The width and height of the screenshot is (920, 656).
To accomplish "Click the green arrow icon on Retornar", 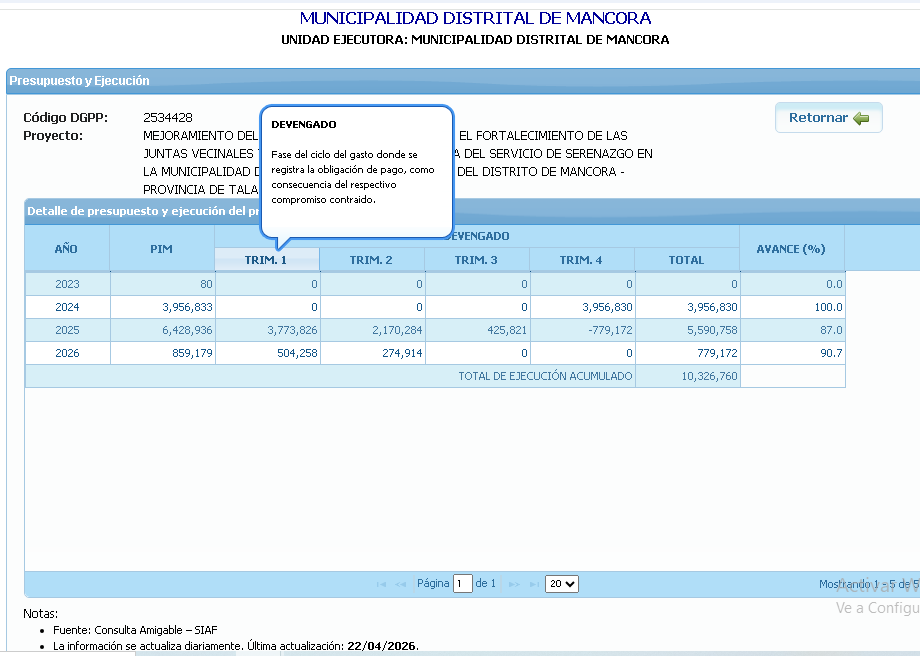I will tap(862, 118).
